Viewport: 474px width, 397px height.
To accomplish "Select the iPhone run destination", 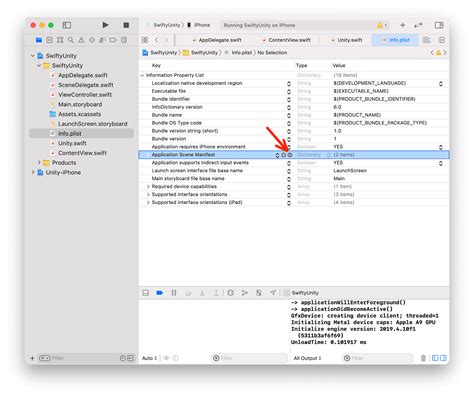I will (x=199, y=25).
